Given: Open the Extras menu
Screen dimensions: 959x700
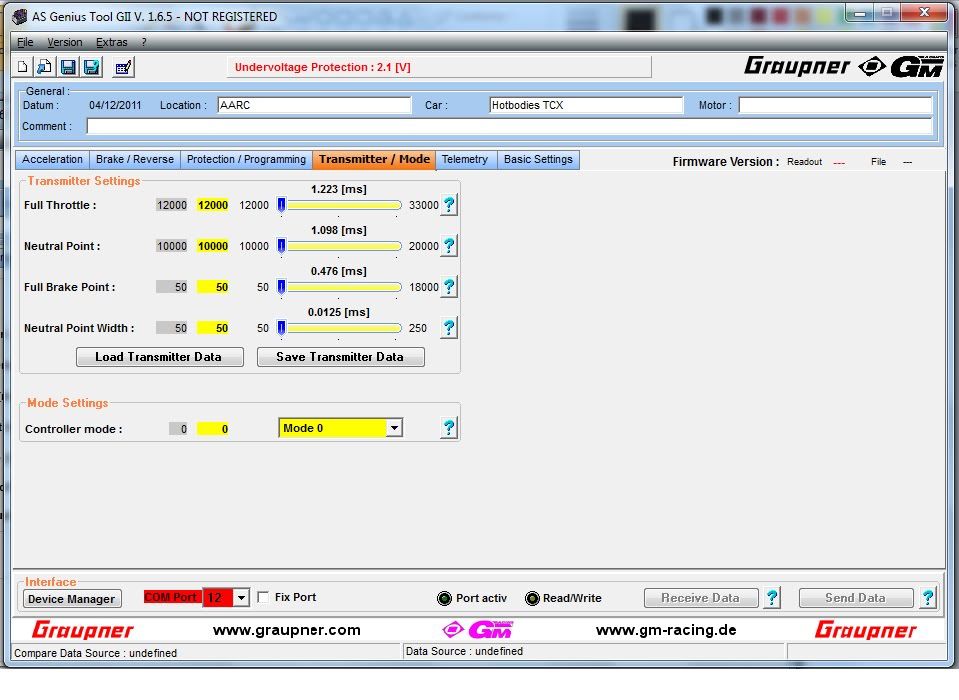Looking at the screenshot, I should tap(112, 42).
